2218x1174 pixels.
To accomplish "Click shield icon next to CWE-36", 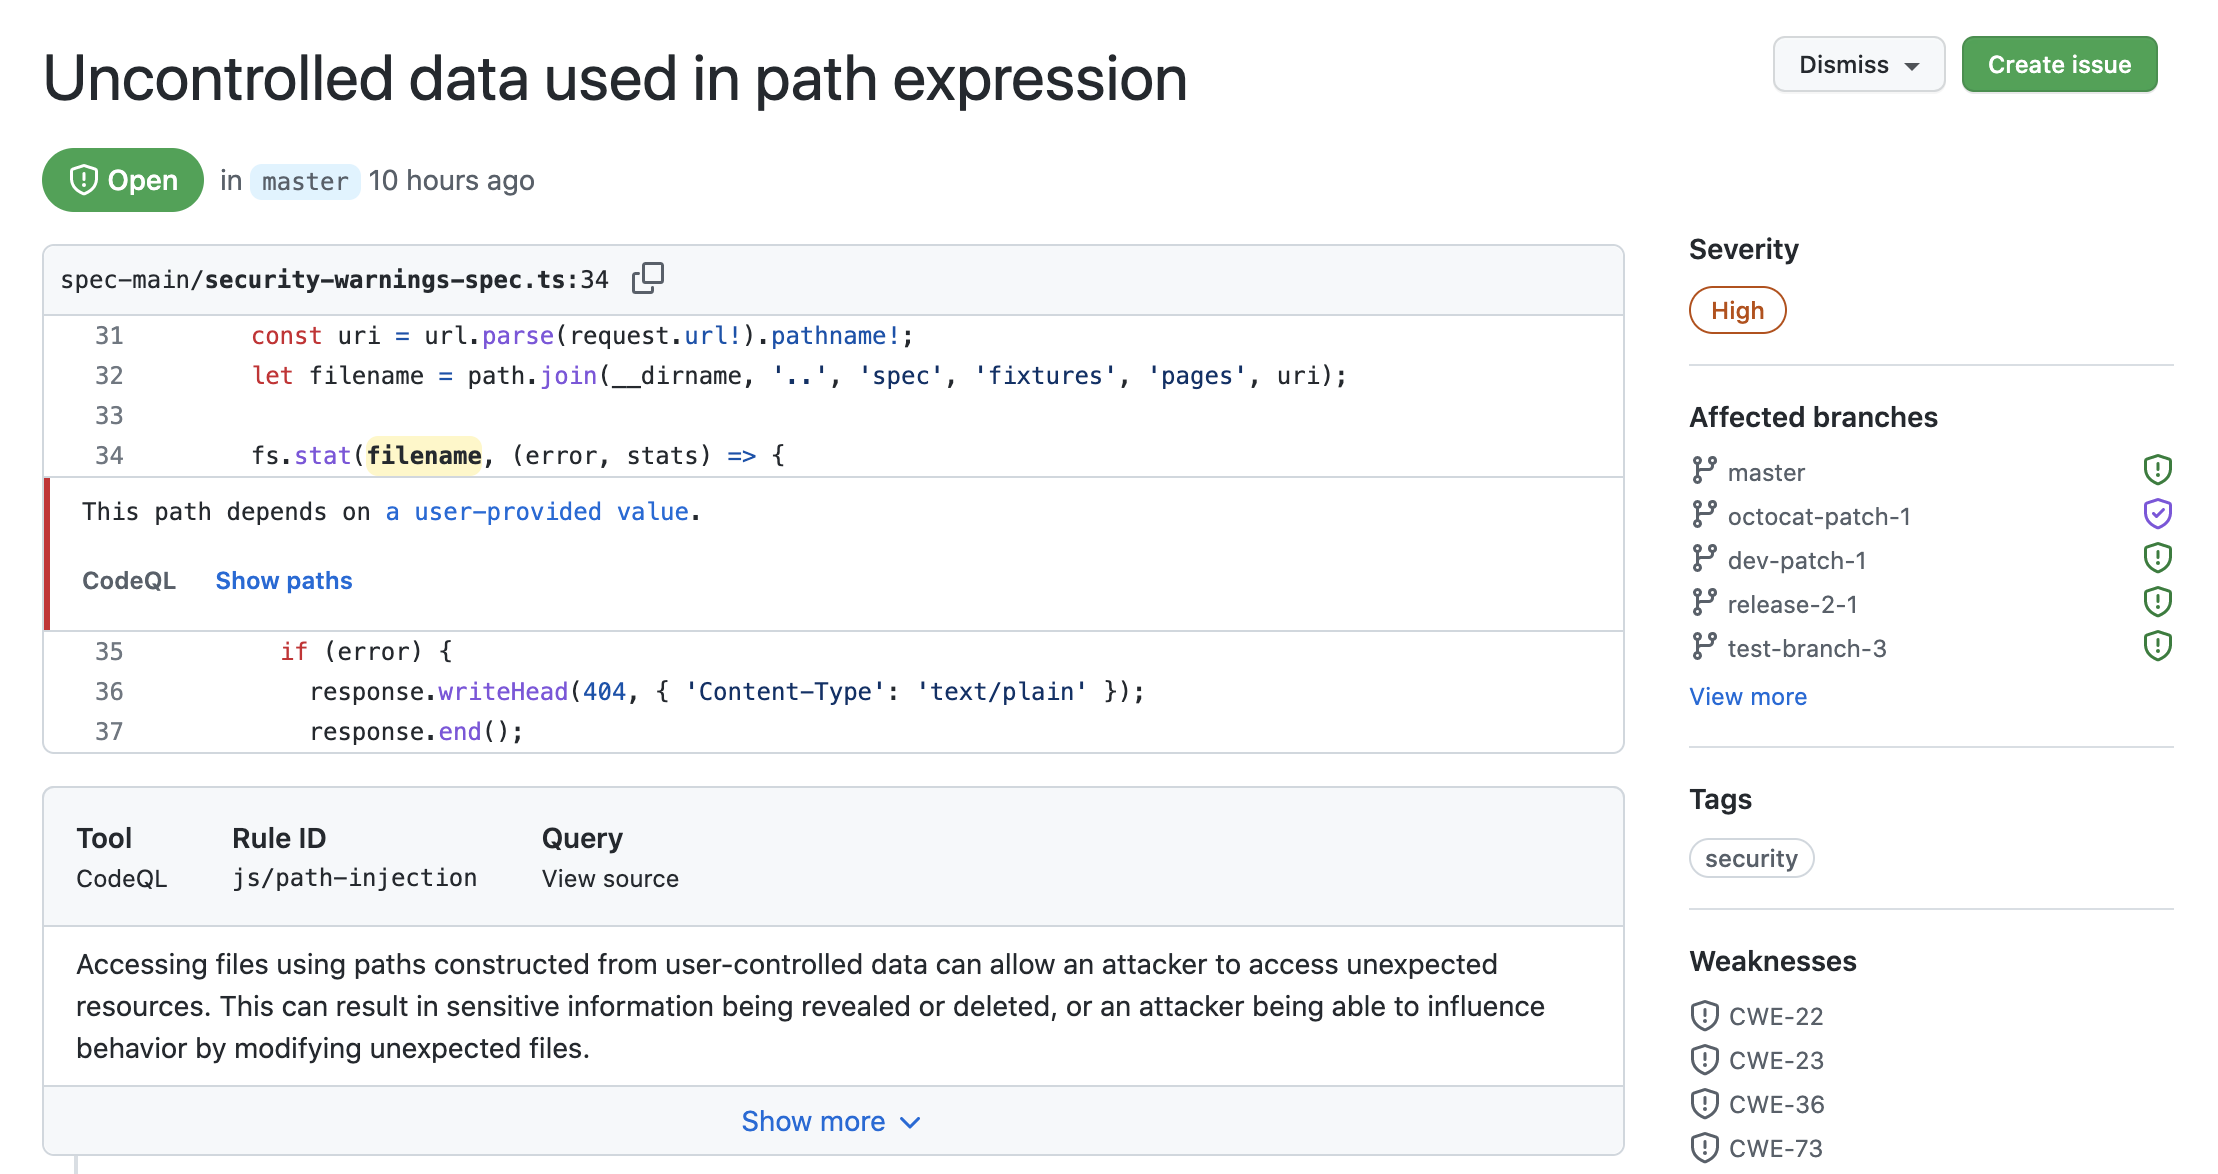I will click(x=1704, y=1104).
